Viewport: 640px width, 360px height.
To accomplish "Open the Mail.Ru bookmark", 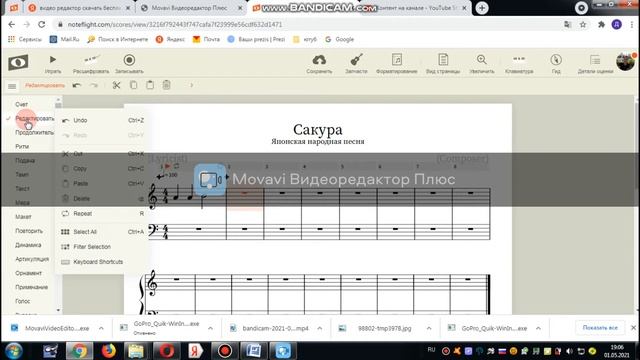I will click(x=64, y=39).
